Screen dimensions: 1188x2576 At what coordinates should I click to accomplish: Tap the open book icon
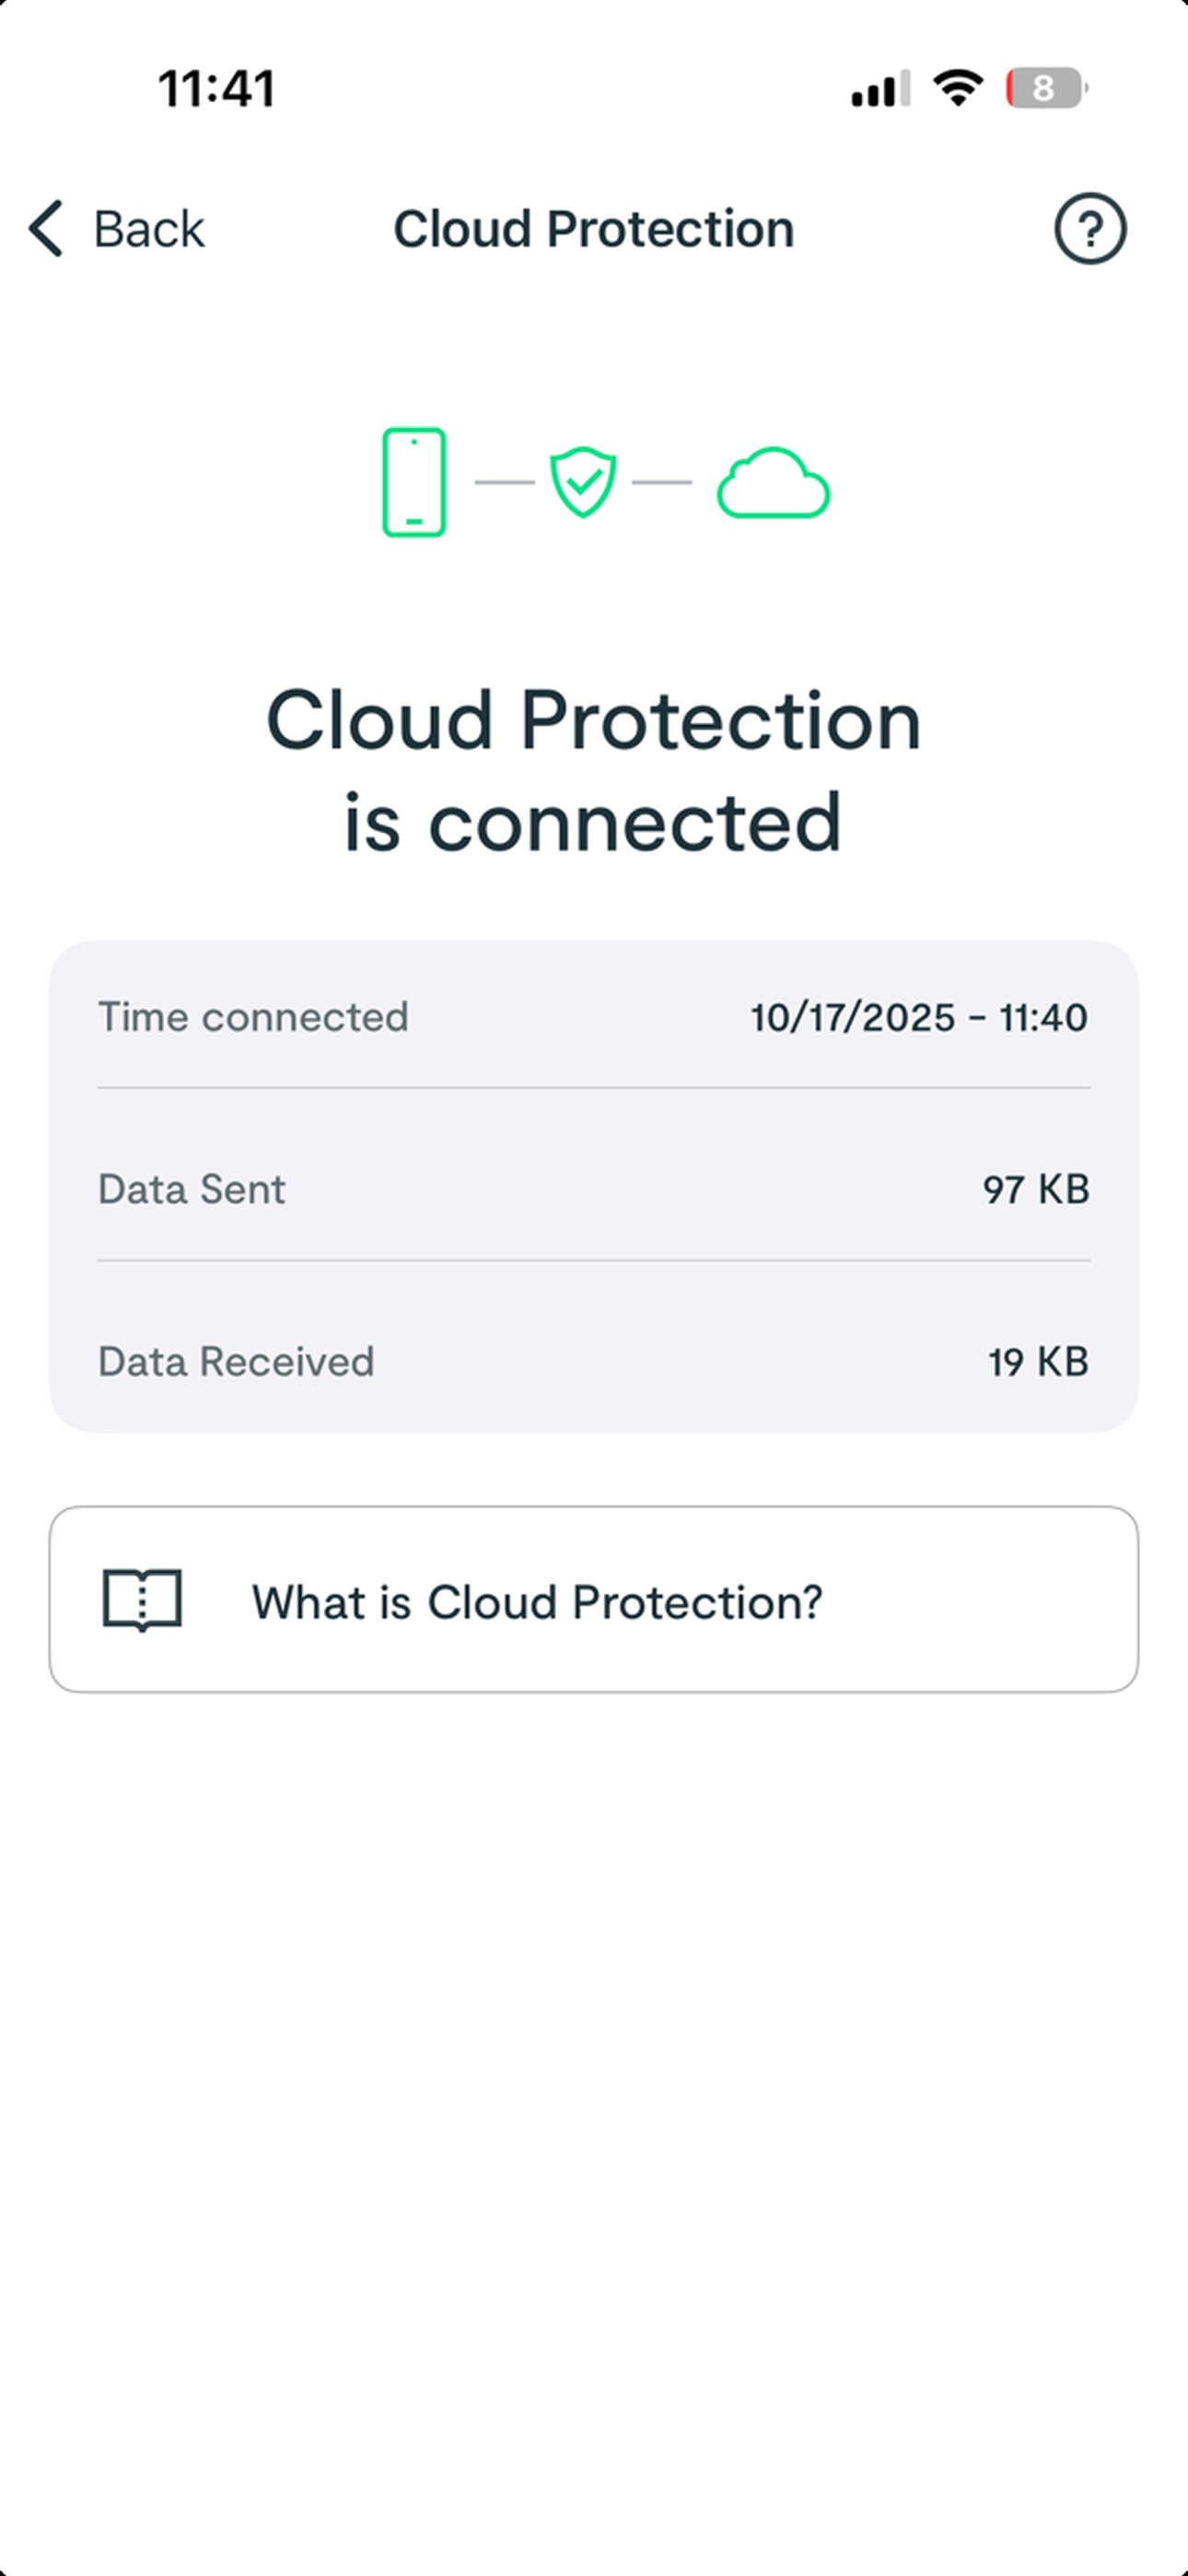coord(142,1600)
